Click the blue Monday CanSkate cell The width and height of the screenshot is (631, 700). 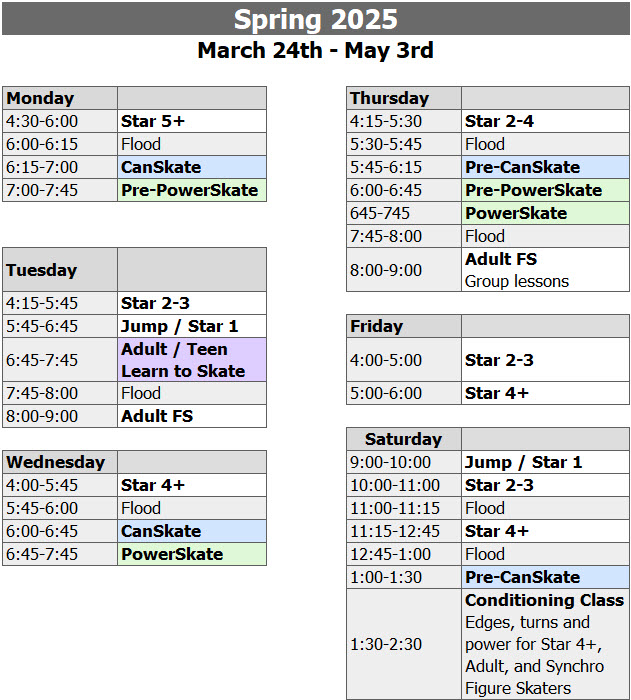(192, 167)
